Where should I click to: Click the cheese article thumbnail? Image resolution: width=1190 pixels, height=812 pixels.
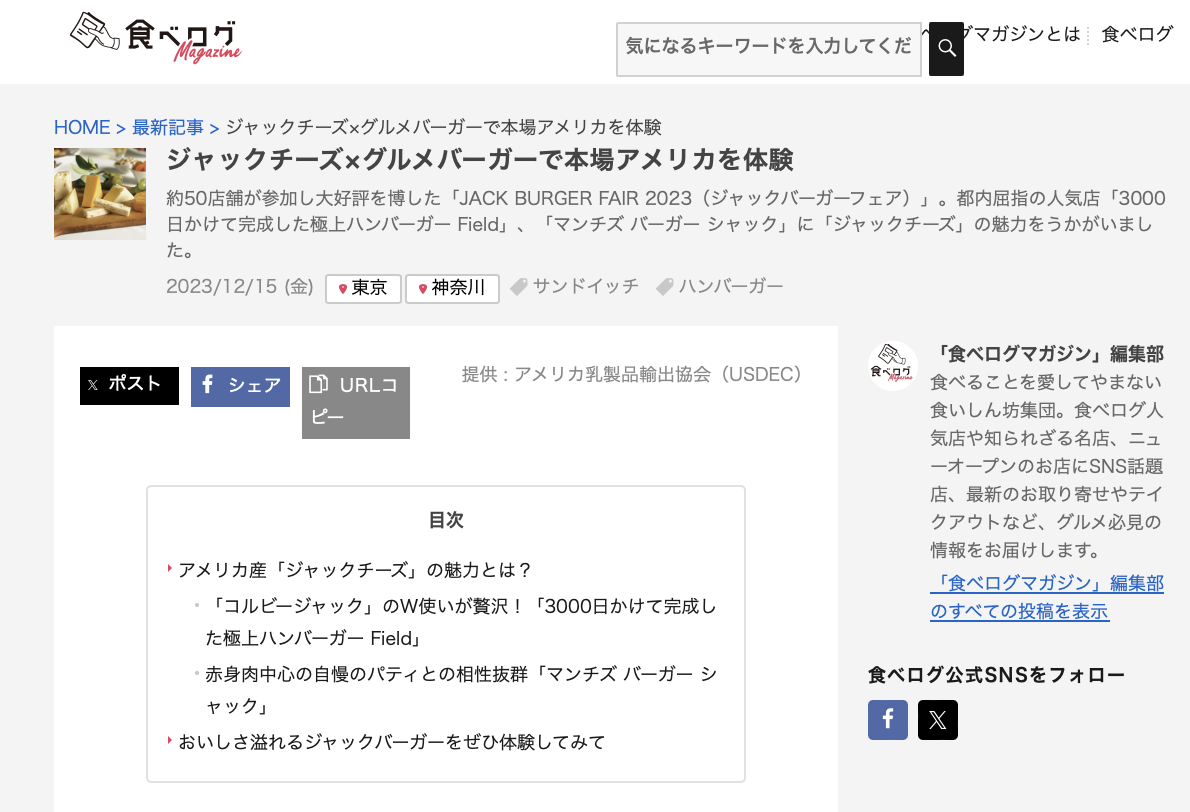coord(100,194)
